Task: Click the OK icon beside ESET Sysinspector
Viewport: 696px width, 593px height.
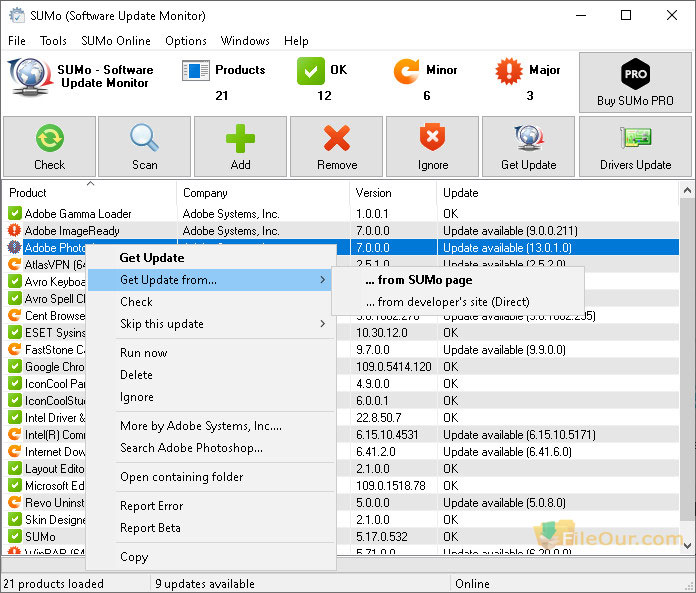Action: pyautogui.click(x=15, y=332)
